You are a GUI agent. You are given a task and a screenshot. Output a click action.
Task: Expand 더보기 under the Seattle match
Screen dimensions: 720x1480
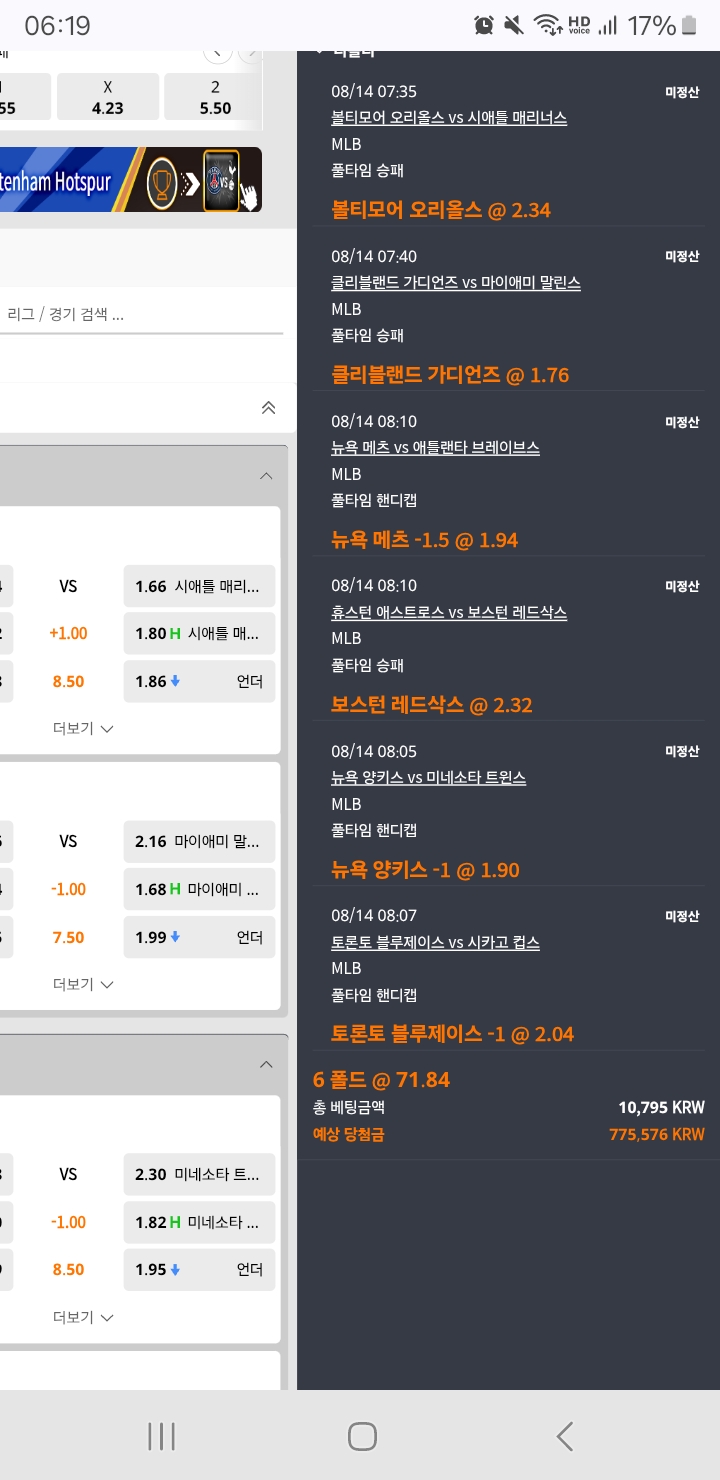(83, 728)
